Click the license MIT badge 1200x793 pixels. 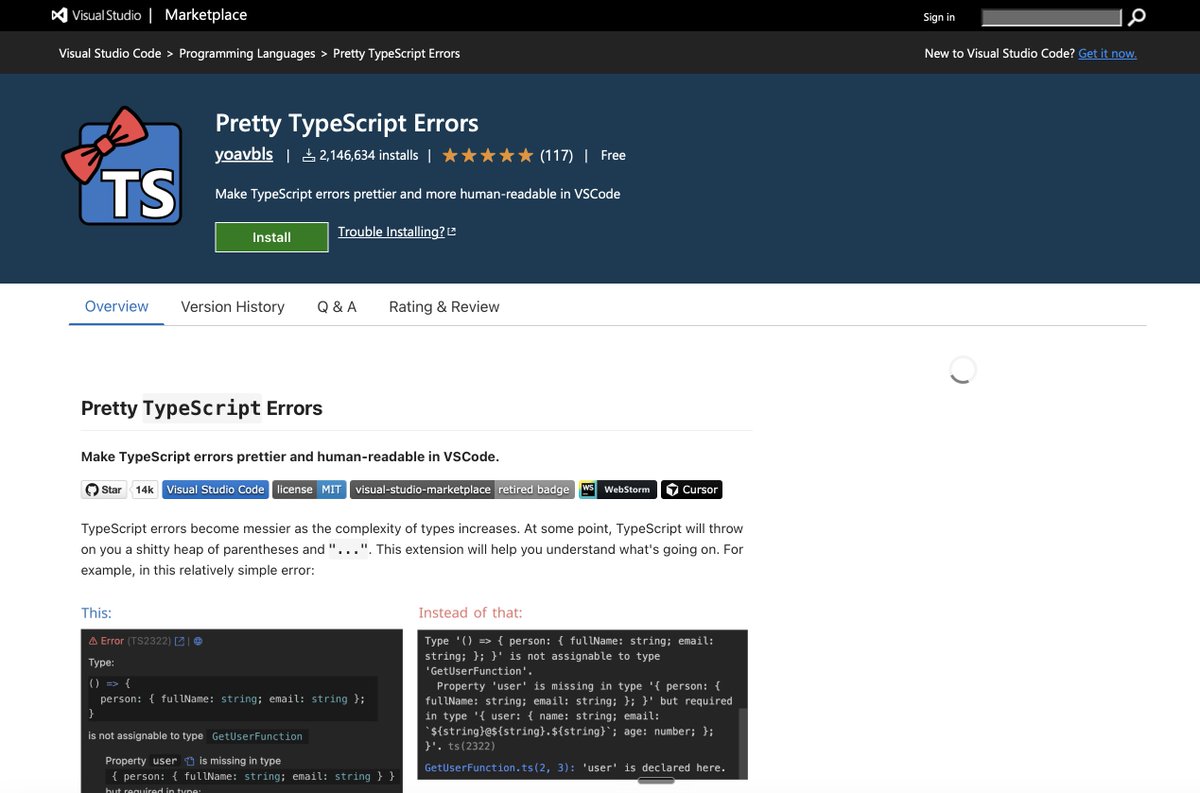coord(309,489)
